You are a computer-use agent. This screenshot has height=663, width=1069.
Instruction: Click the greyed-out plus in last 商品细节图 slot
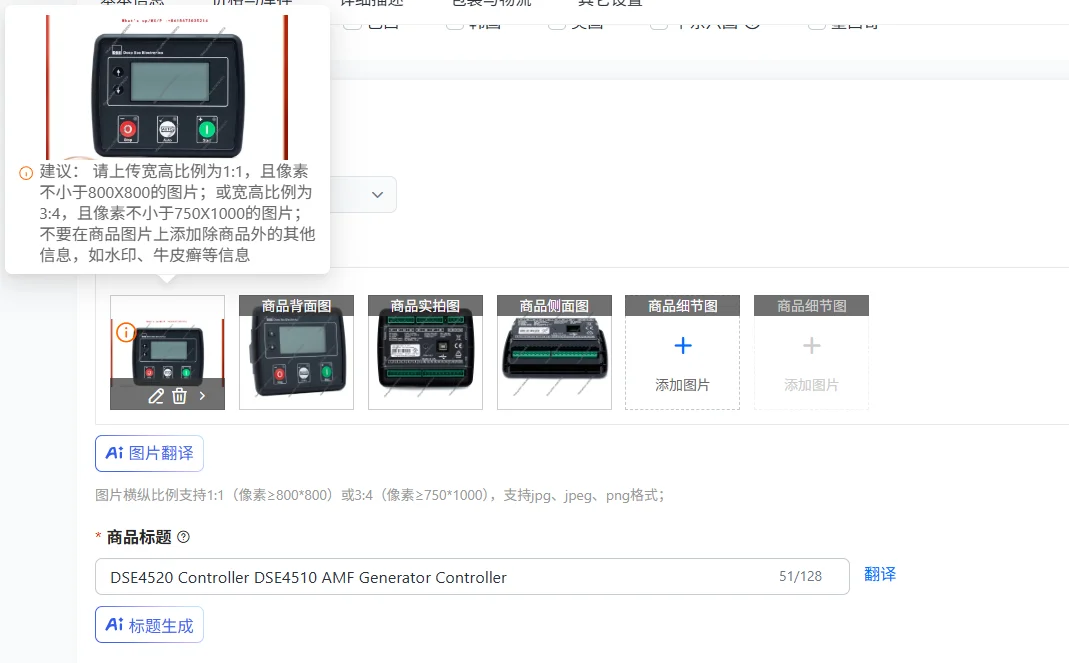[x=811, y=346]
